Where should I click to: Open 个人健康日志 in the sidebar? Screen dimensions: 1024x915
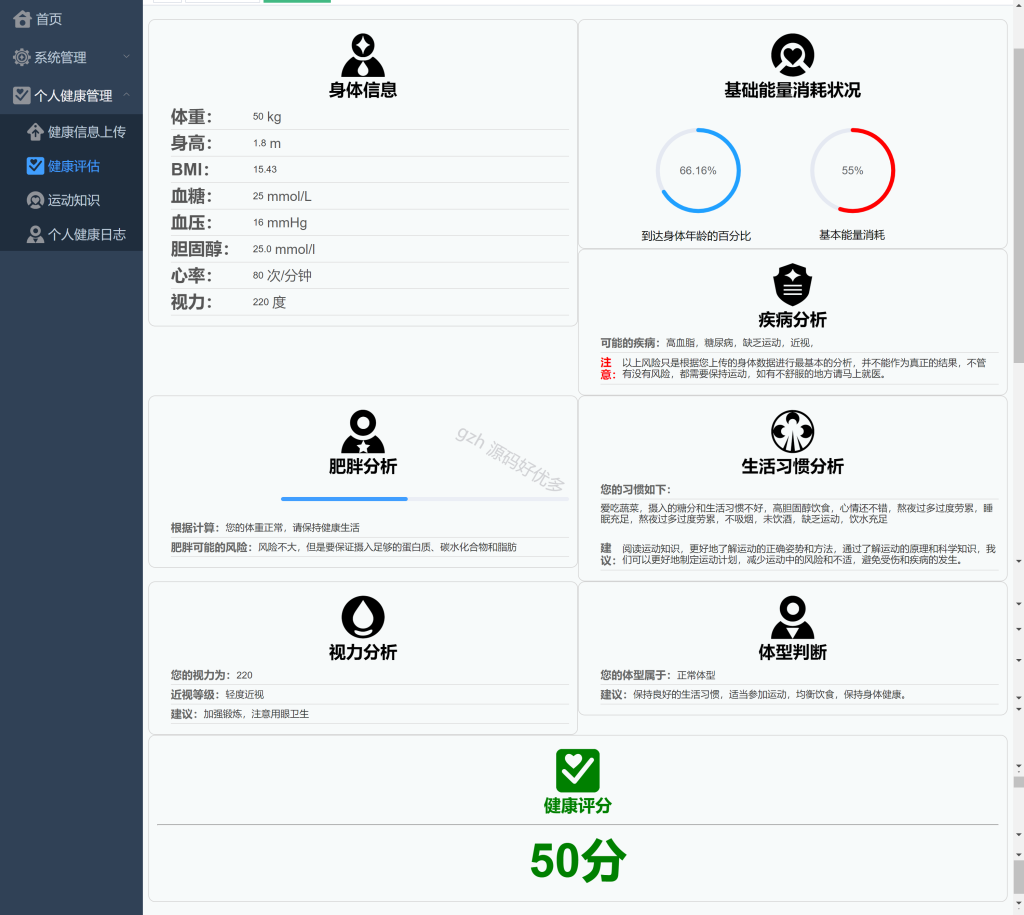71,234
